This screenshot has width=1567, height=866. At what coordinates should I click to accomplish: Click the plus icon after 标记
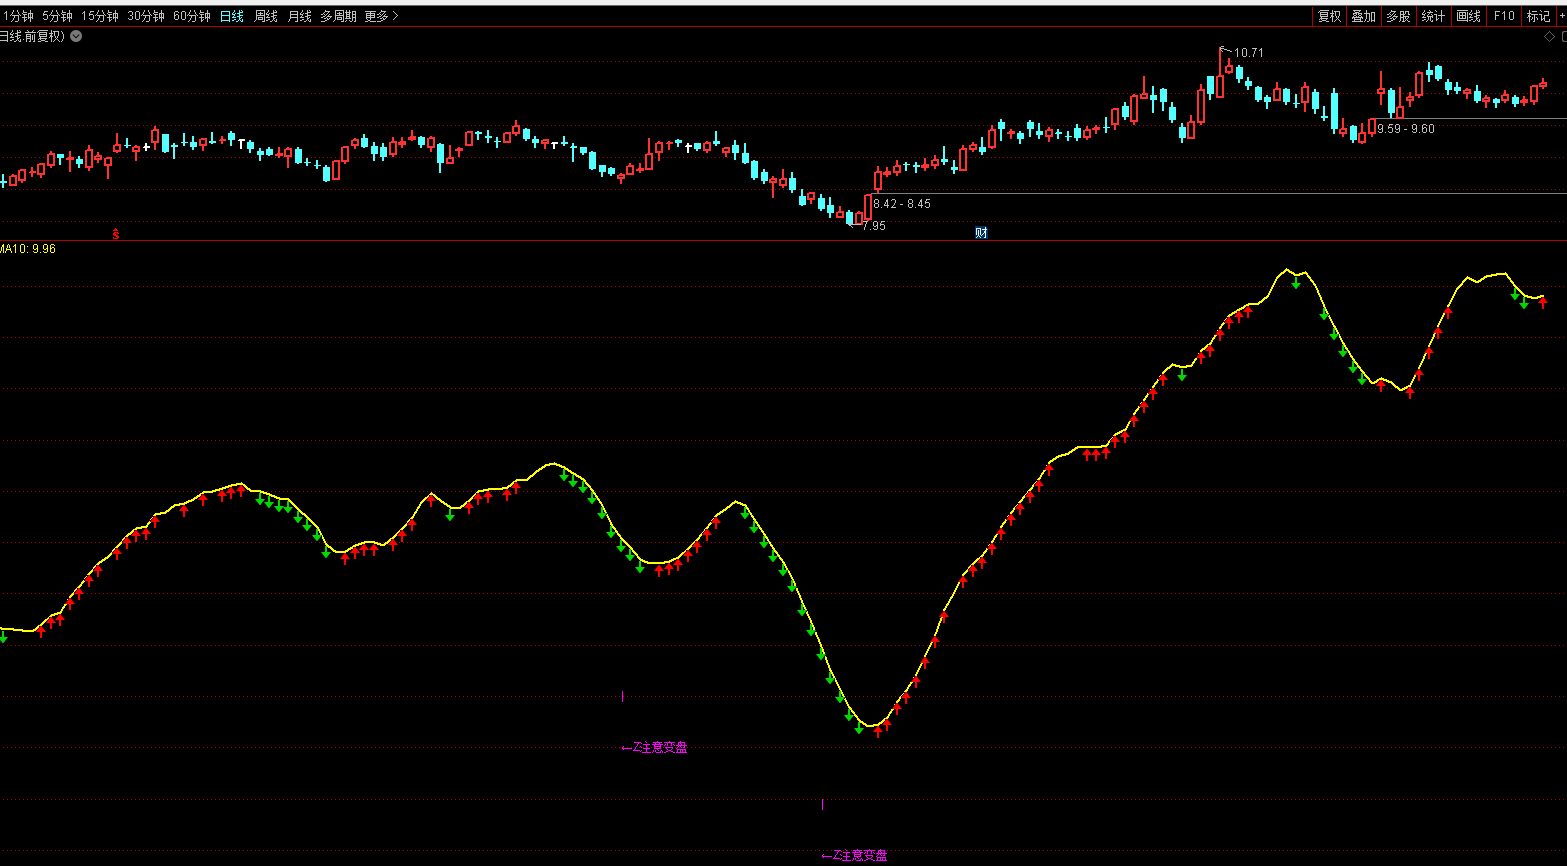point(1561,16)
